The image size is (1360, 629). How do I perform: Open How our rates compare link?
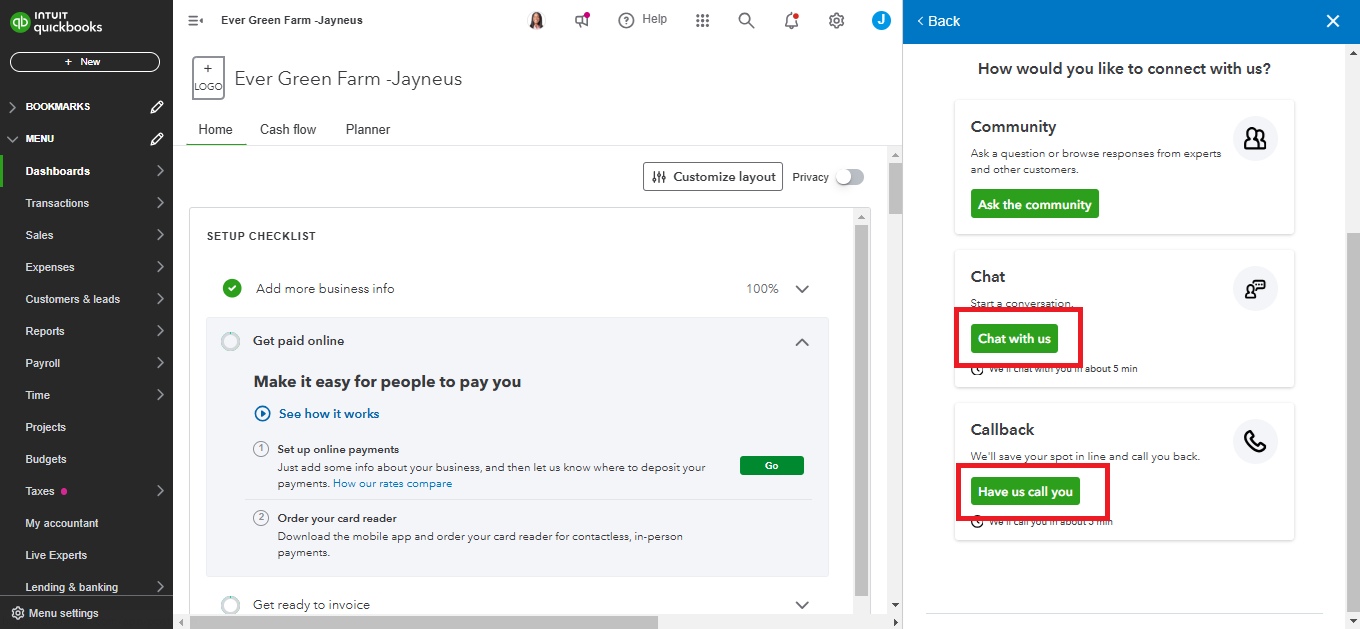pyautogui.click(x=392, y=484)
